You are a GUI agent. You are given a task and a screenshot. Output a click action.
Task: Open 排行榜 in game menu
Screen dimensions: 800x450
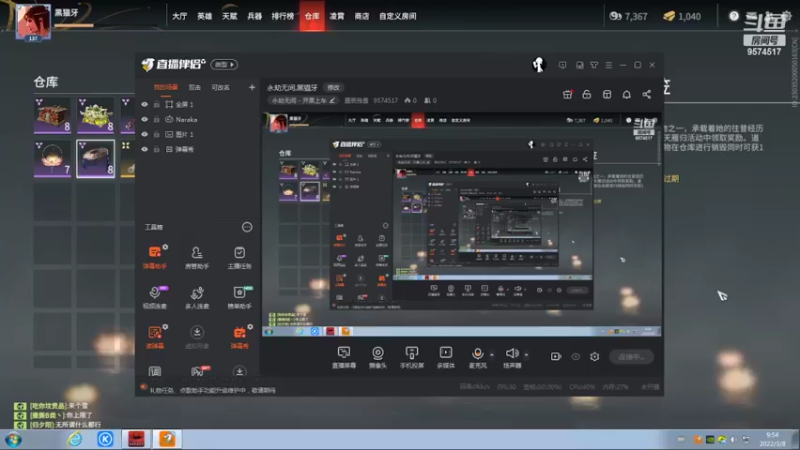pyautogui.click(x=283, y=16)
